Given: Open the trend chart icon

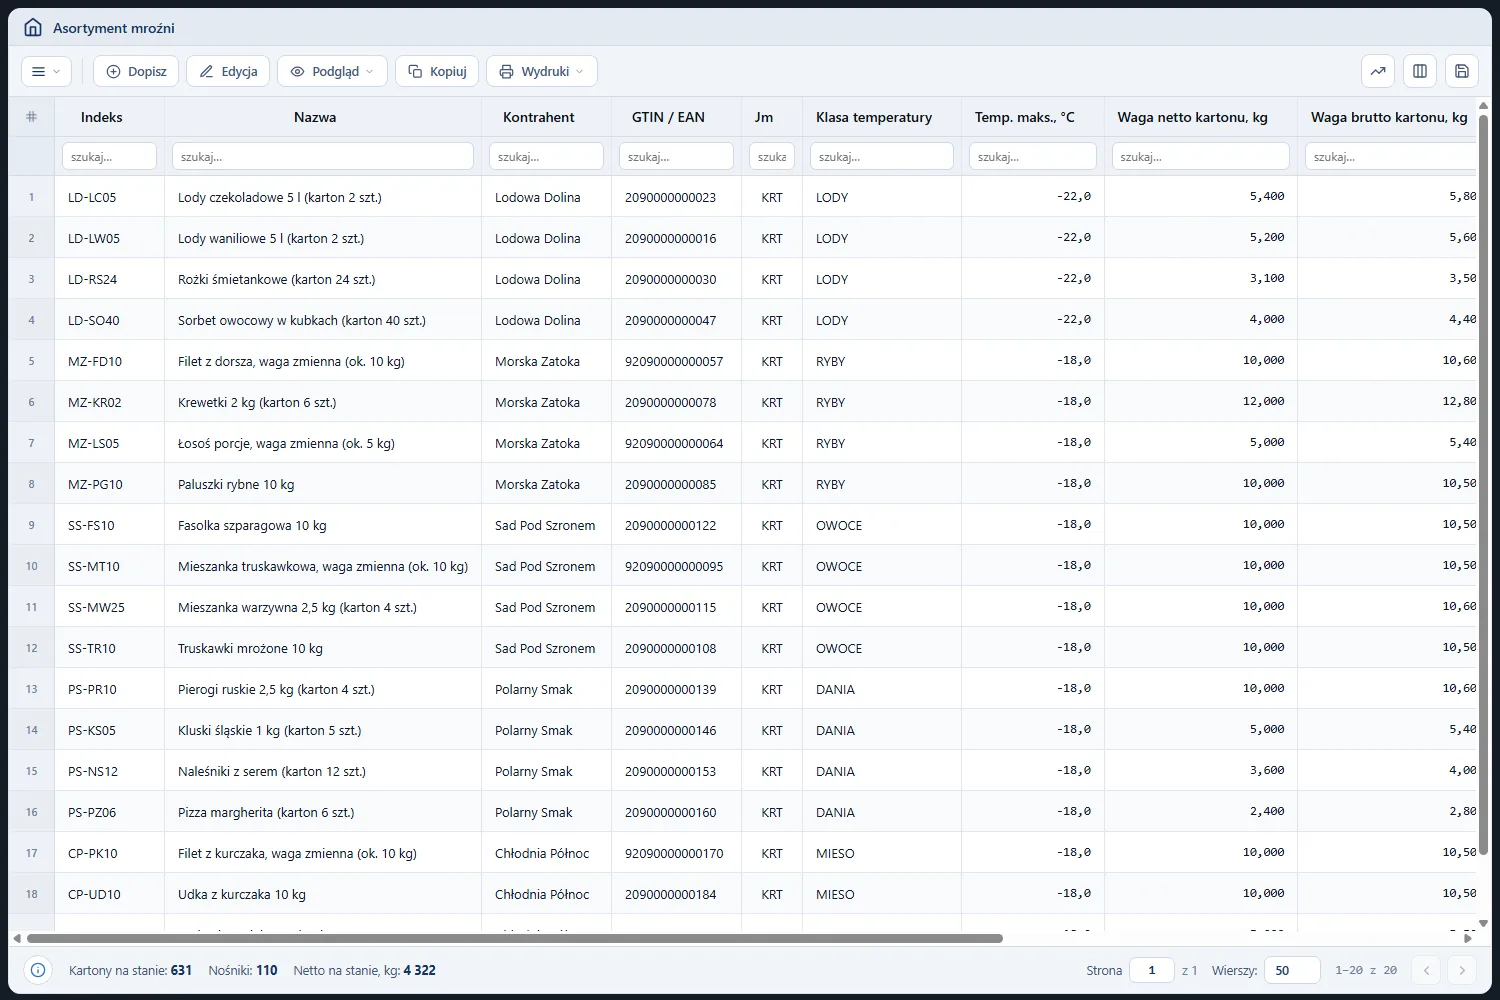Looking at the screenshot, I should (x=1378, y=71).
